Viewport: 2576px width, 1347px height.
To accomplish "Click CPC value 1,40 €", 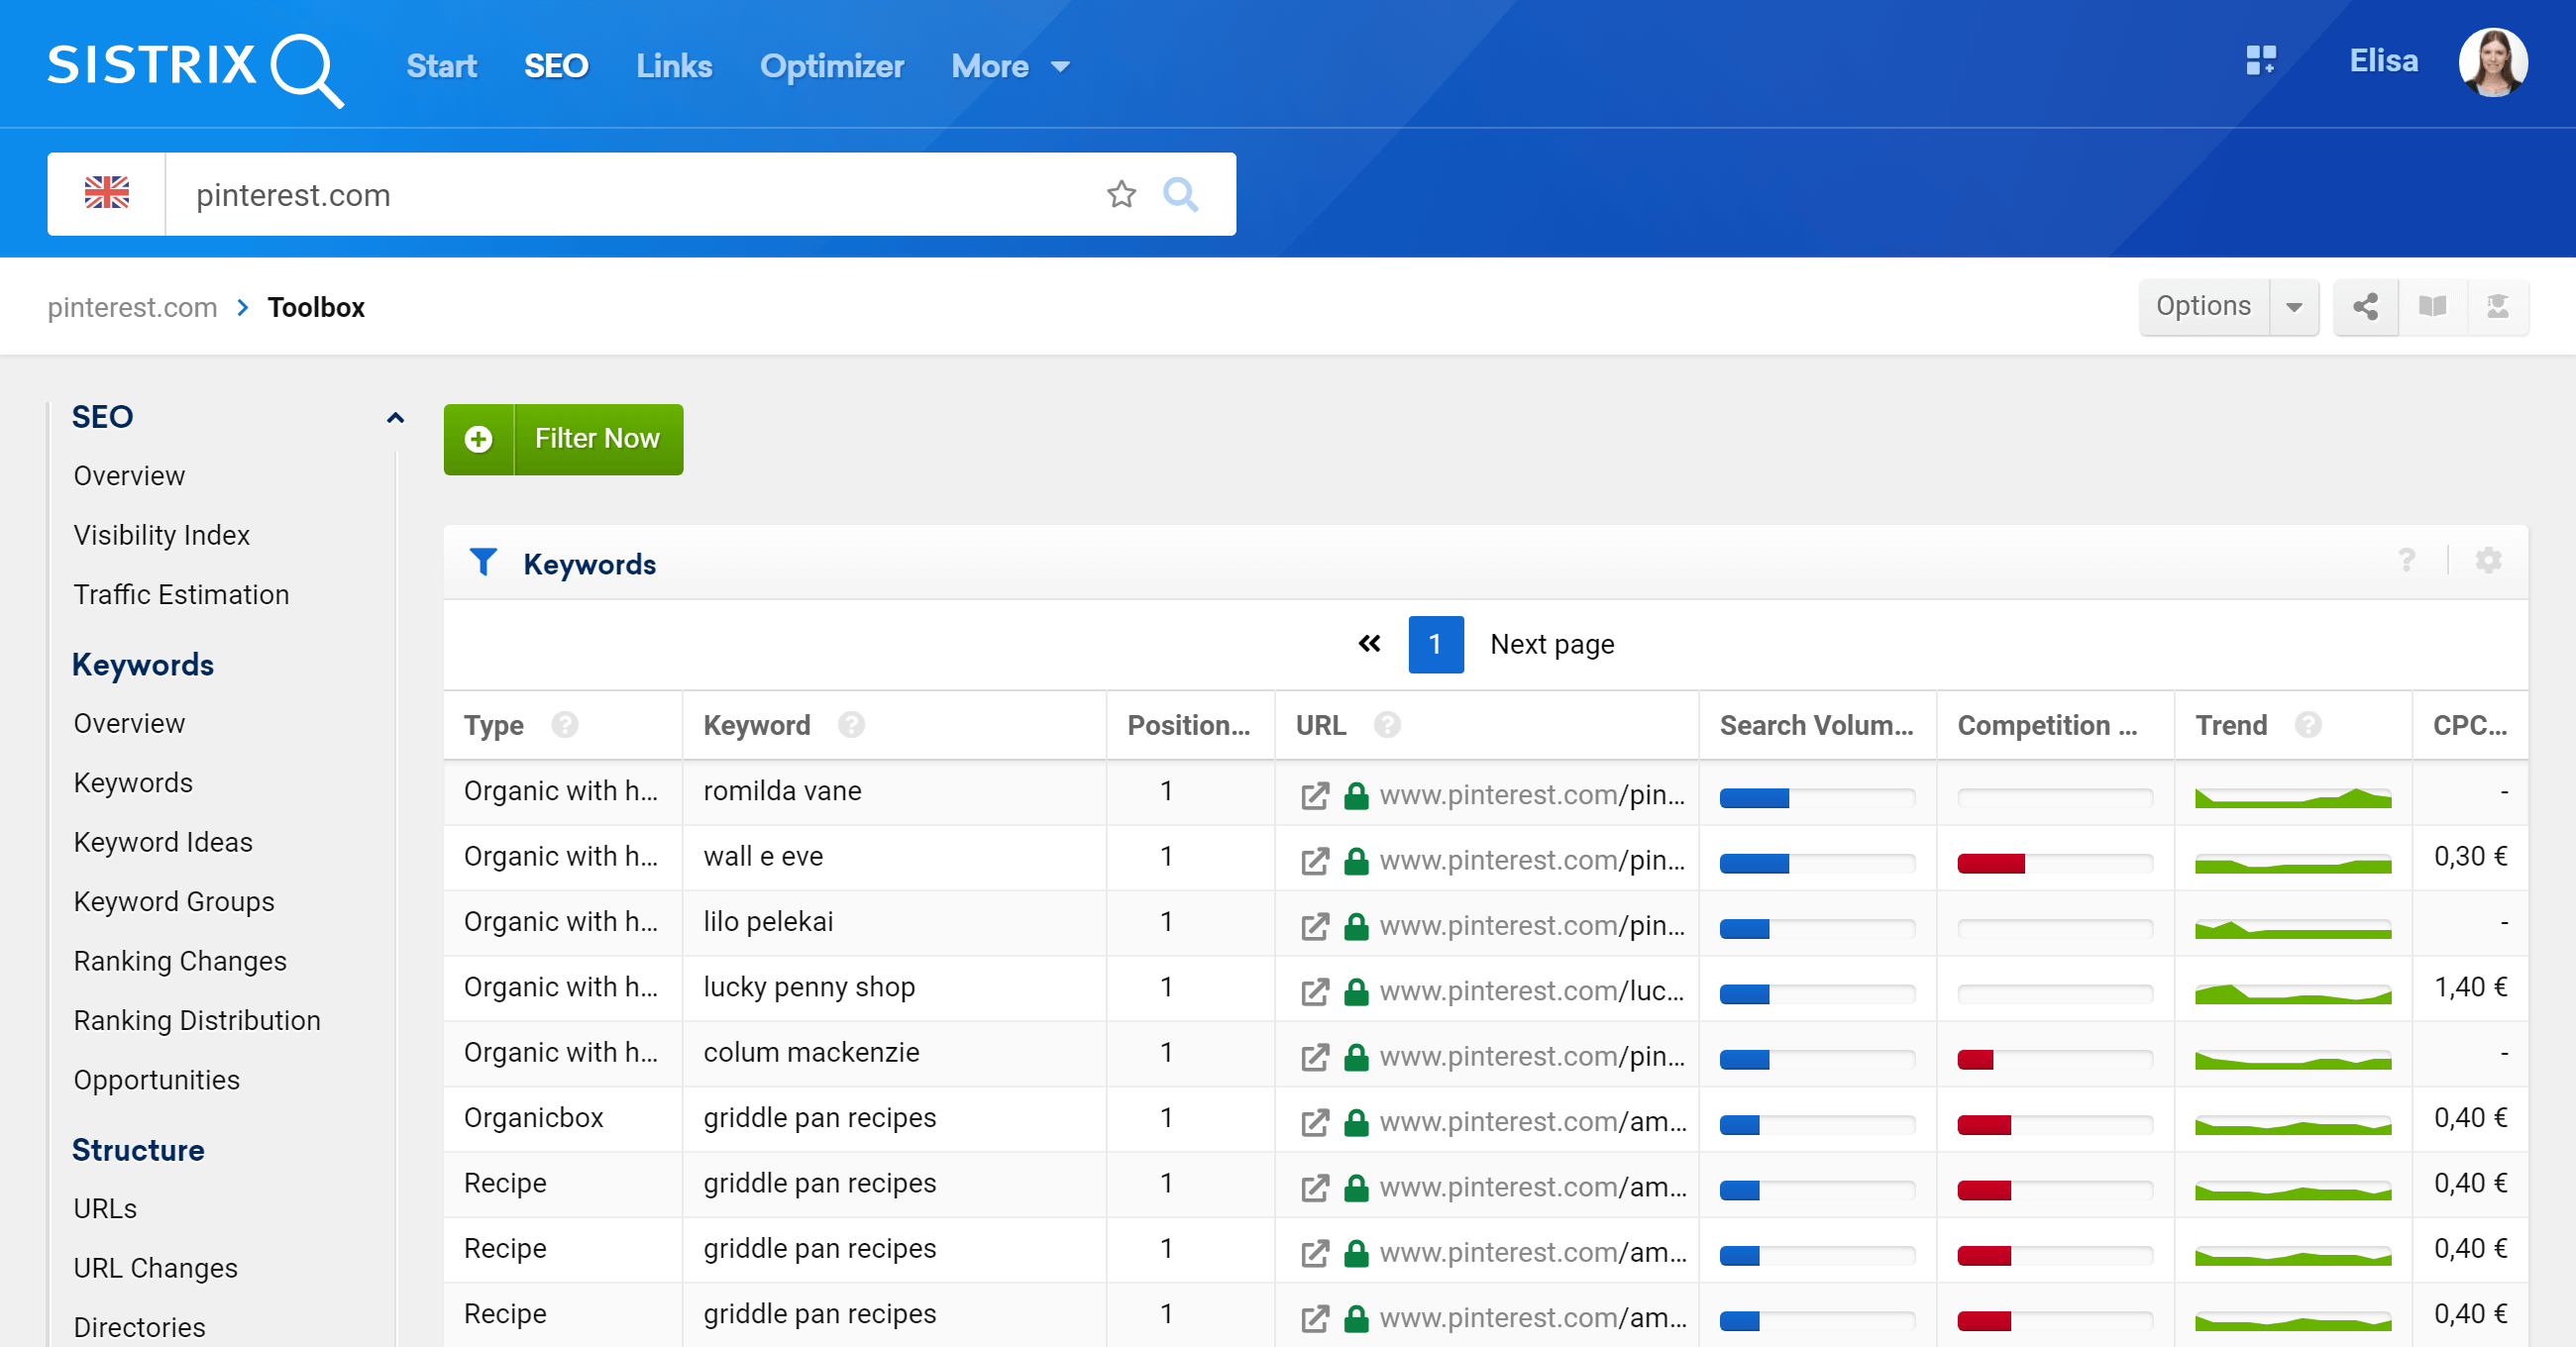I will pos(2470,987).
